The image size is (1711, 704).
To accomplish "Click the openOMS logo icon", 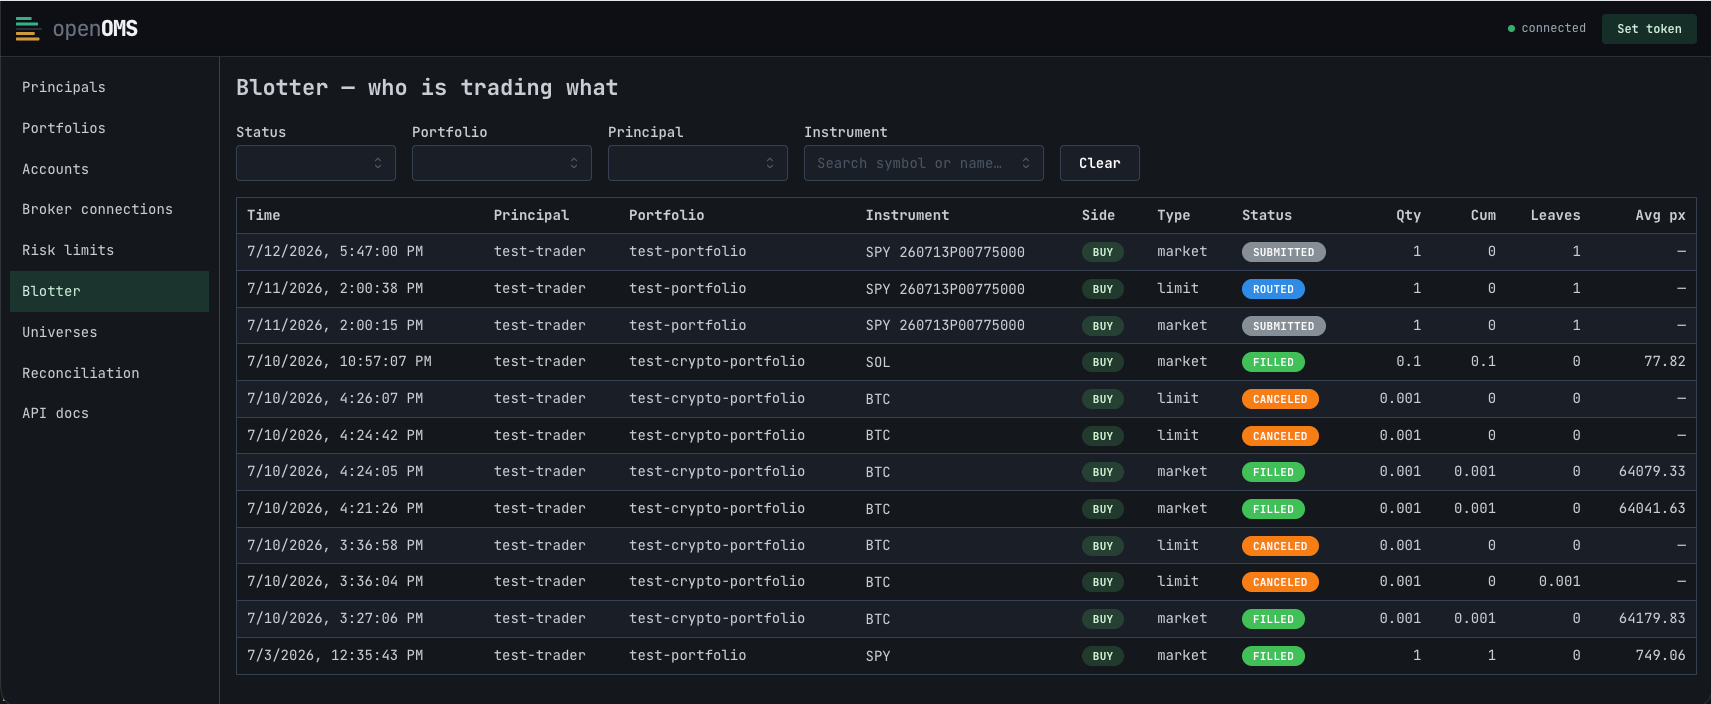I will point(28,29).
